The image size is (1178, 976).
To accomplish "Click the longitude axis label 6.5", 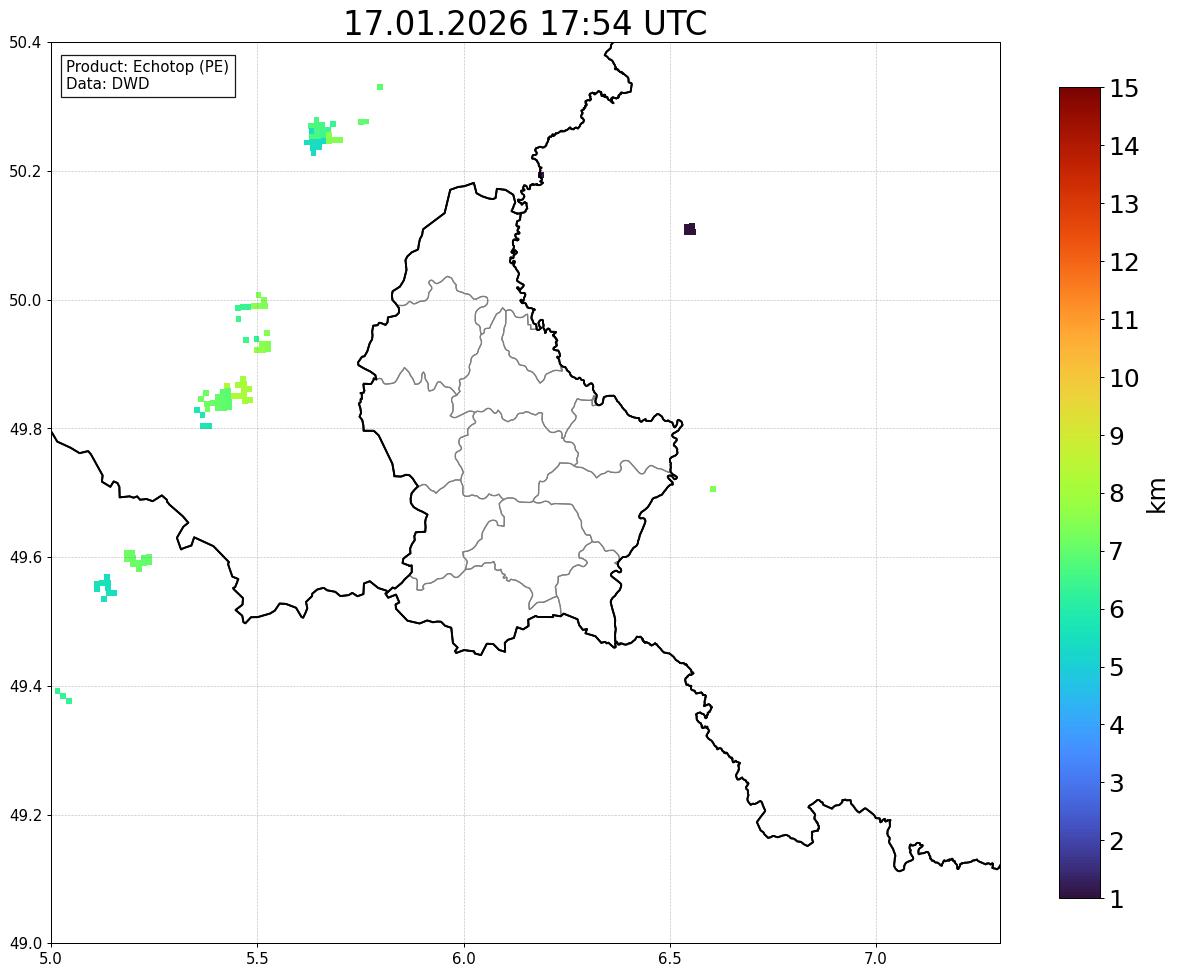I will point(670,958).
